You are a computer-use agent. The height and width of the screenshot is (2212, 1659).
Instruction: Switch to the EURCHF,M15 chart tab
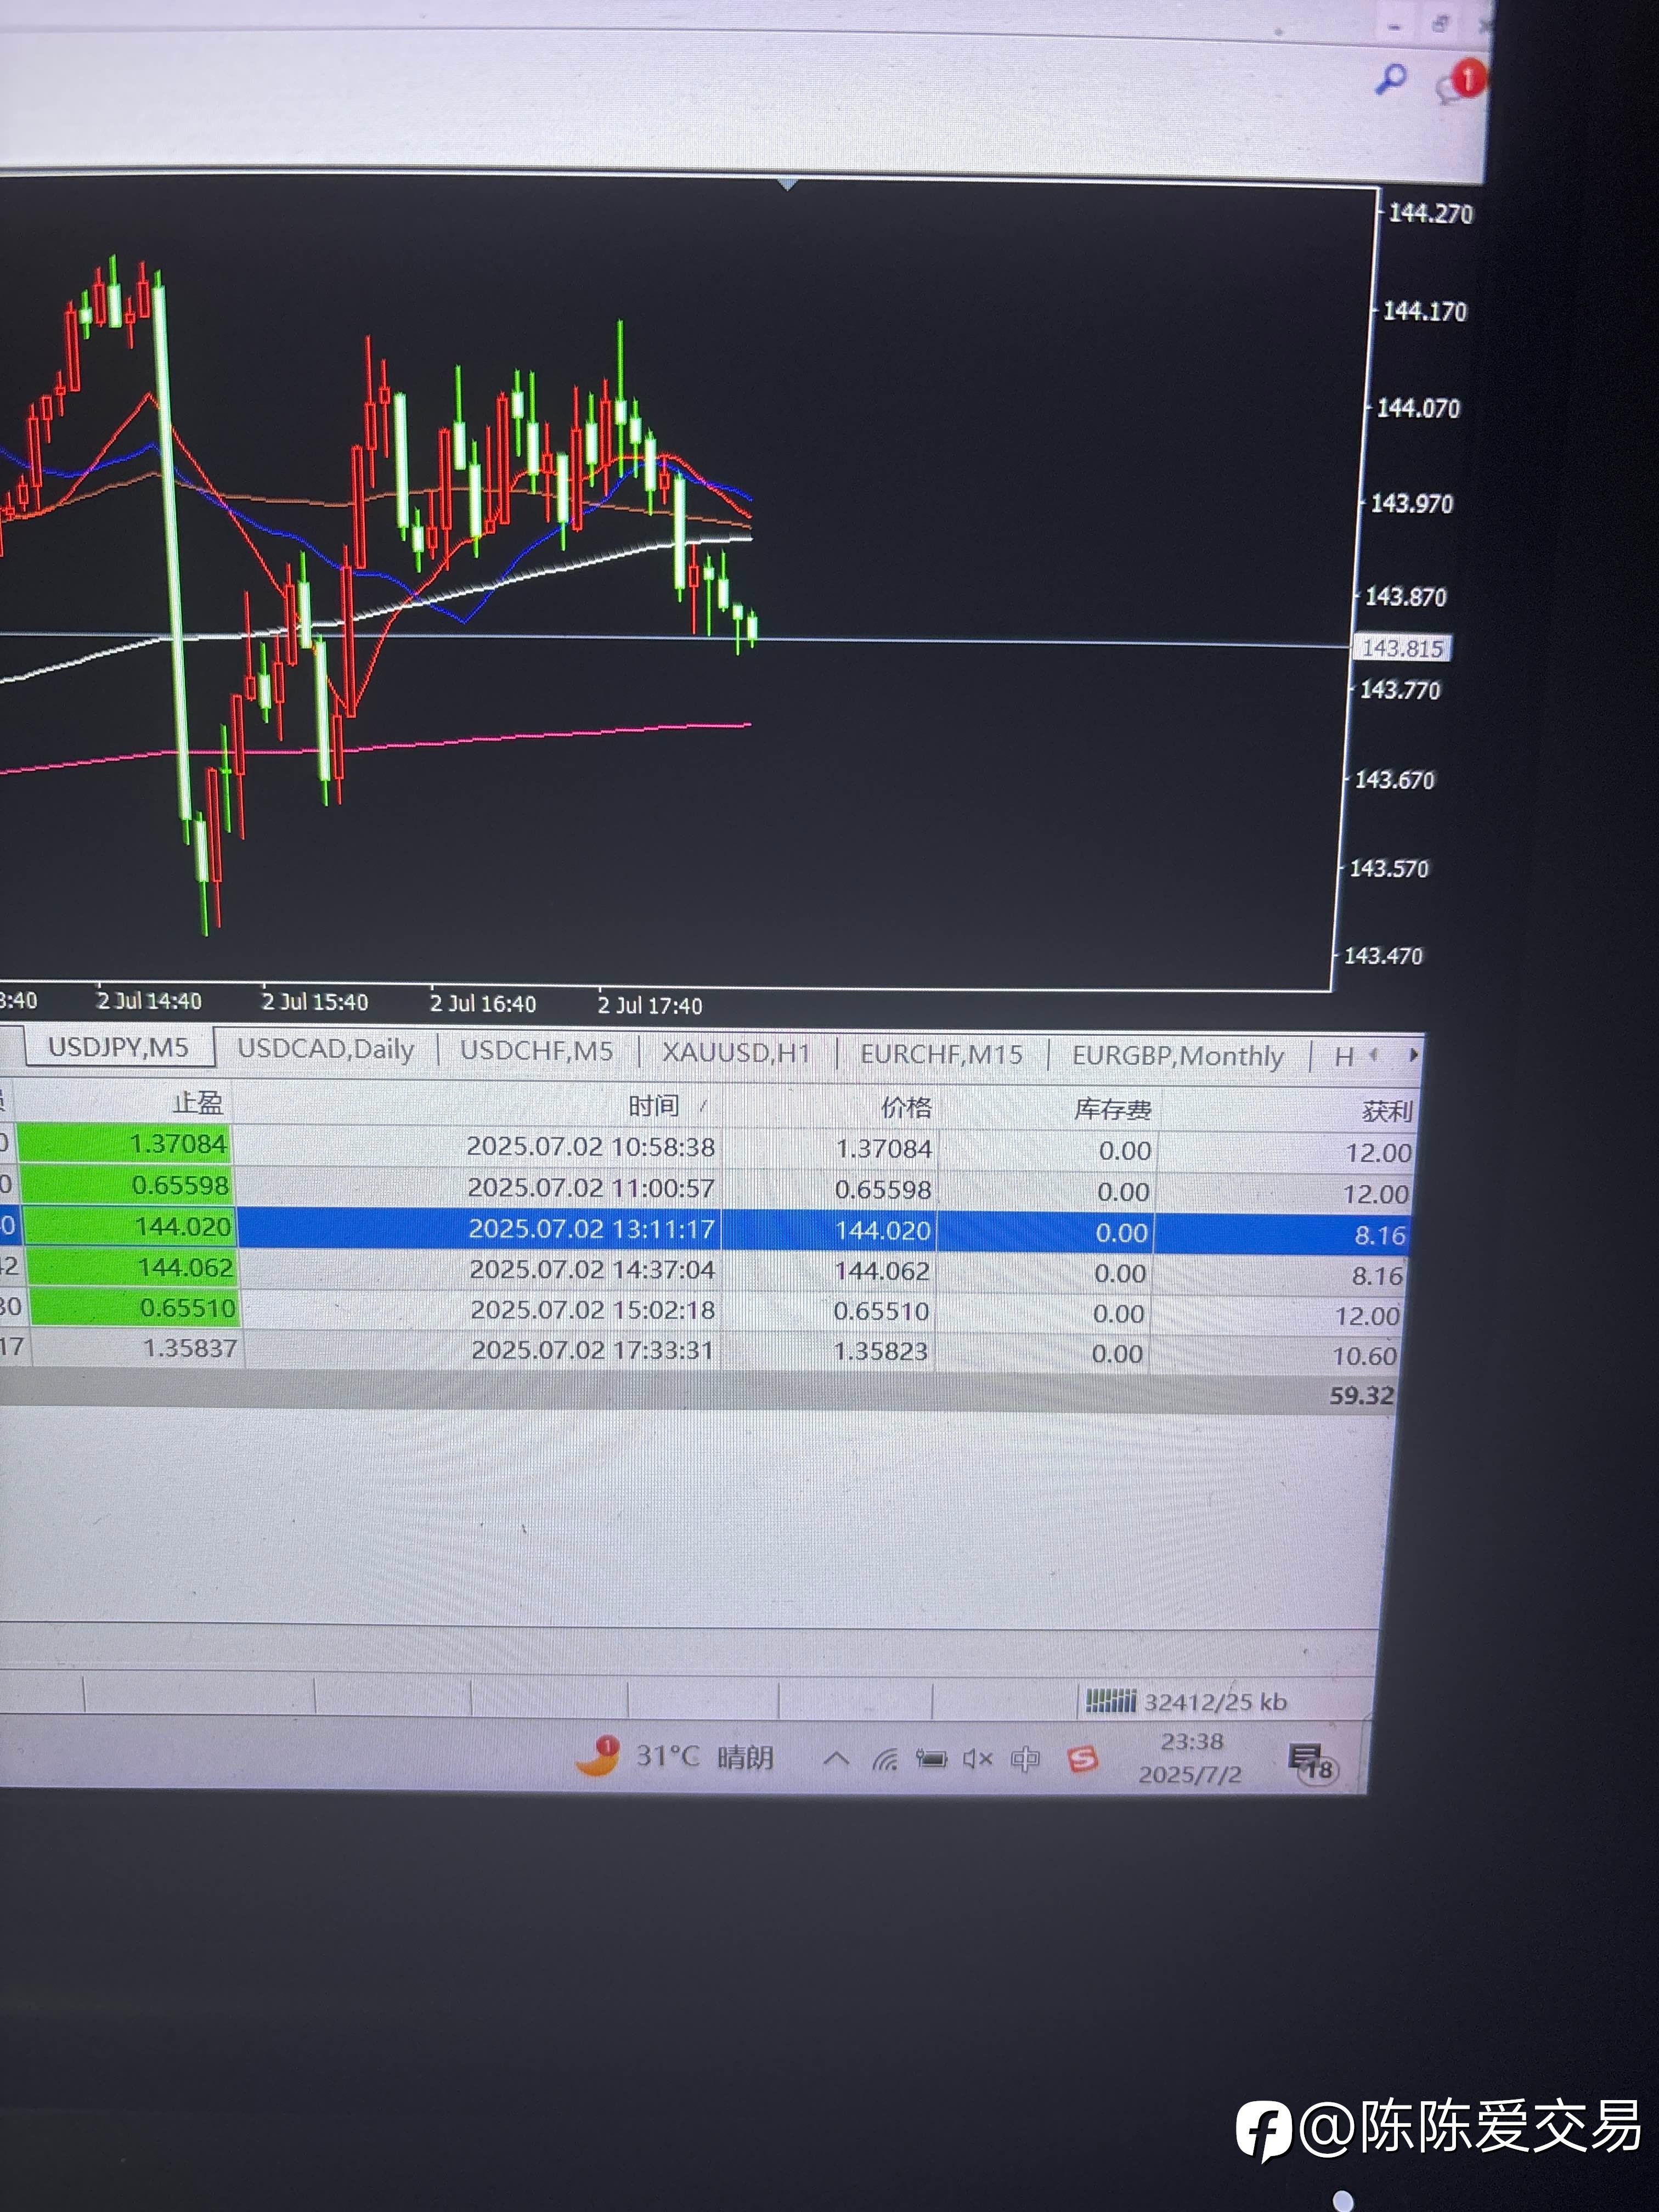click(x=941, y=1054)
